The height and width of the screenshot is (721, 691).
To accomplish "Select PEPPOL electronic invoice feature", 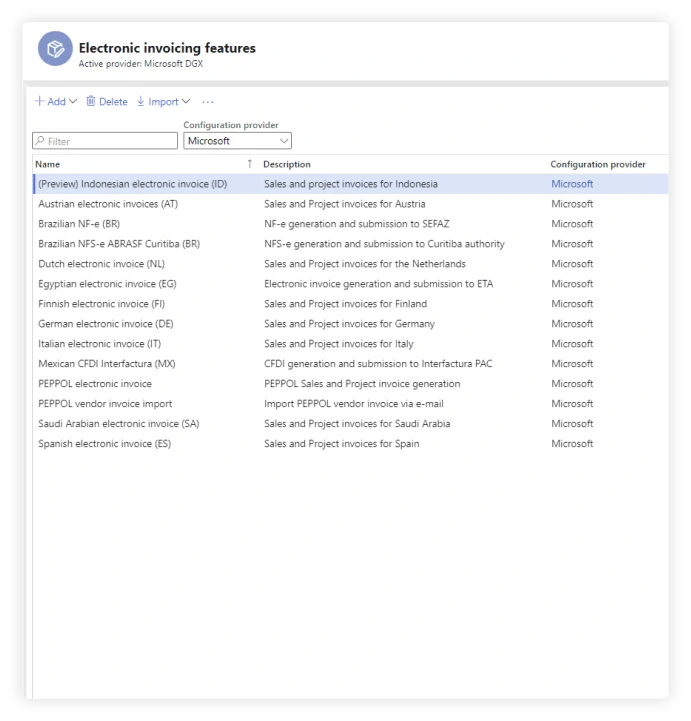I will click(x=95, y=384).
